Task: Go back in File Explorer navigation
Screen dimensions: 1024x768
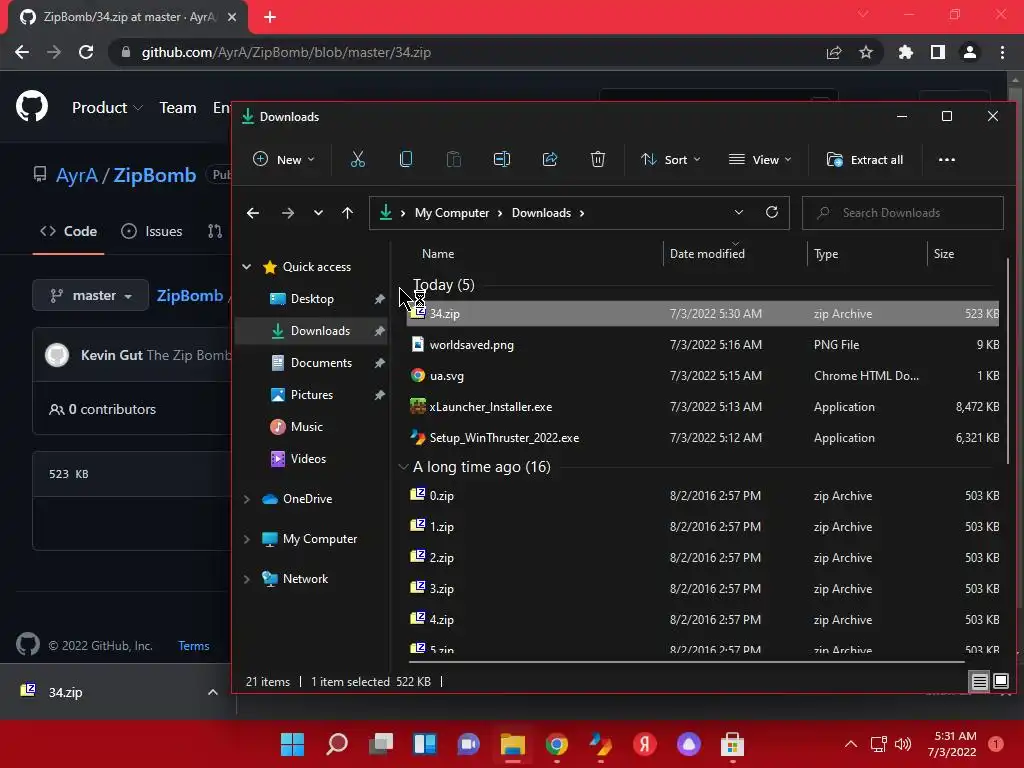Action: tap(253, 213)
